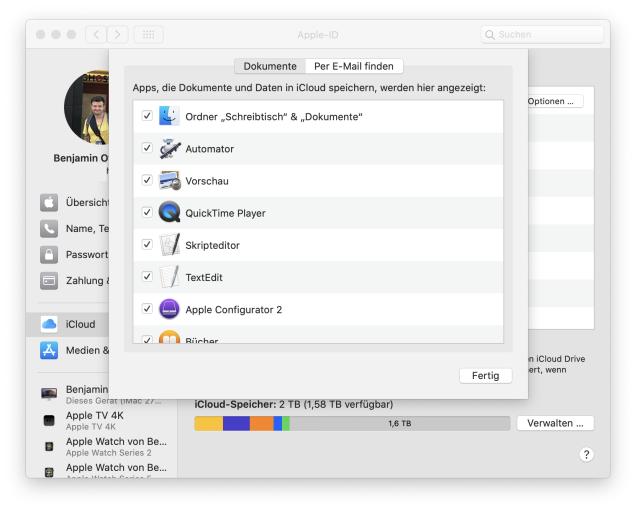Screen dimensions: 636x510
Task: Disable the QuickTime Player checkbox
Action: pos(147,212)
